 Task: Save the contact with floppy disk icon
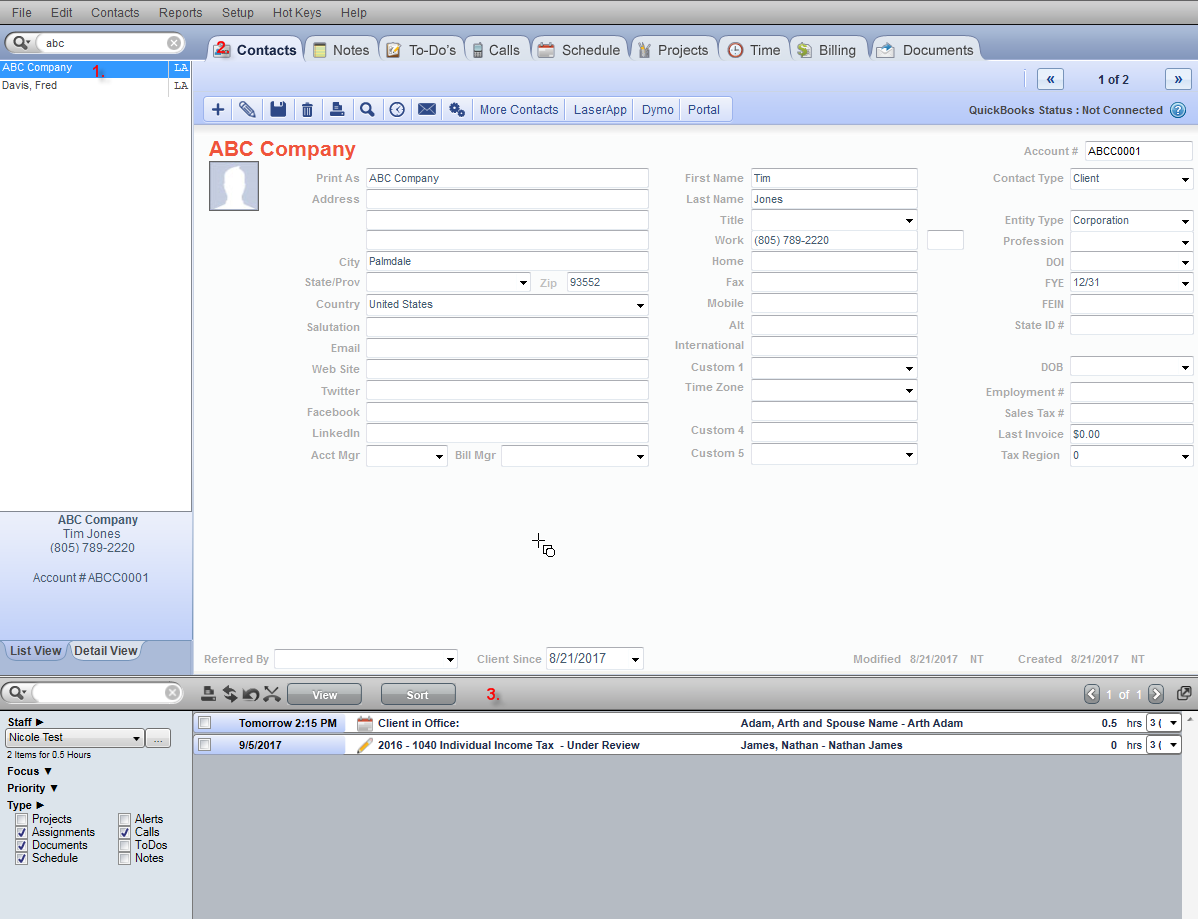click(x=278, y=109)
